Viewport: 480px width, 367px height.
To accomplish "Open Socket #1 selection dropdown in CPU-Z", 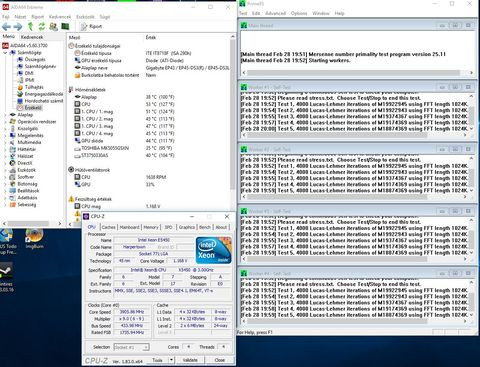I will tap(131, 347).
